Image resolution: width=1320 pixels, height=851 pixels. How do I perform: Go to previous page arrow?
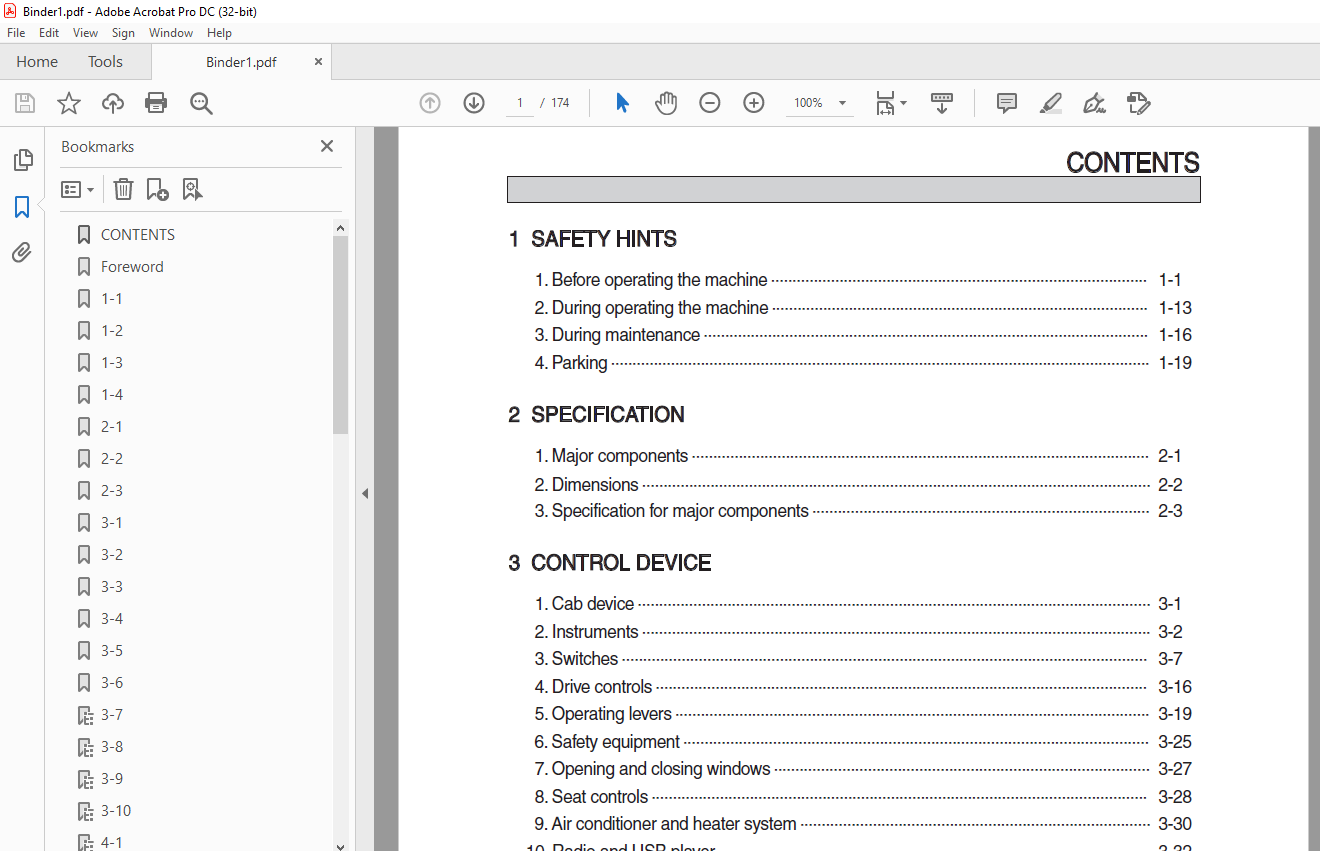pos(430,103)
